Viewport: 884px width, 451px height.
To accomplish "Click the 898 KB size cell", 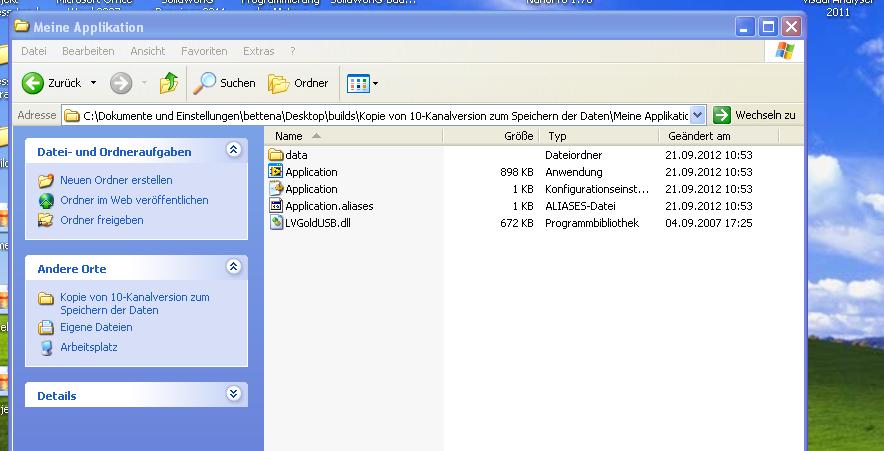I will coord(516,172).
